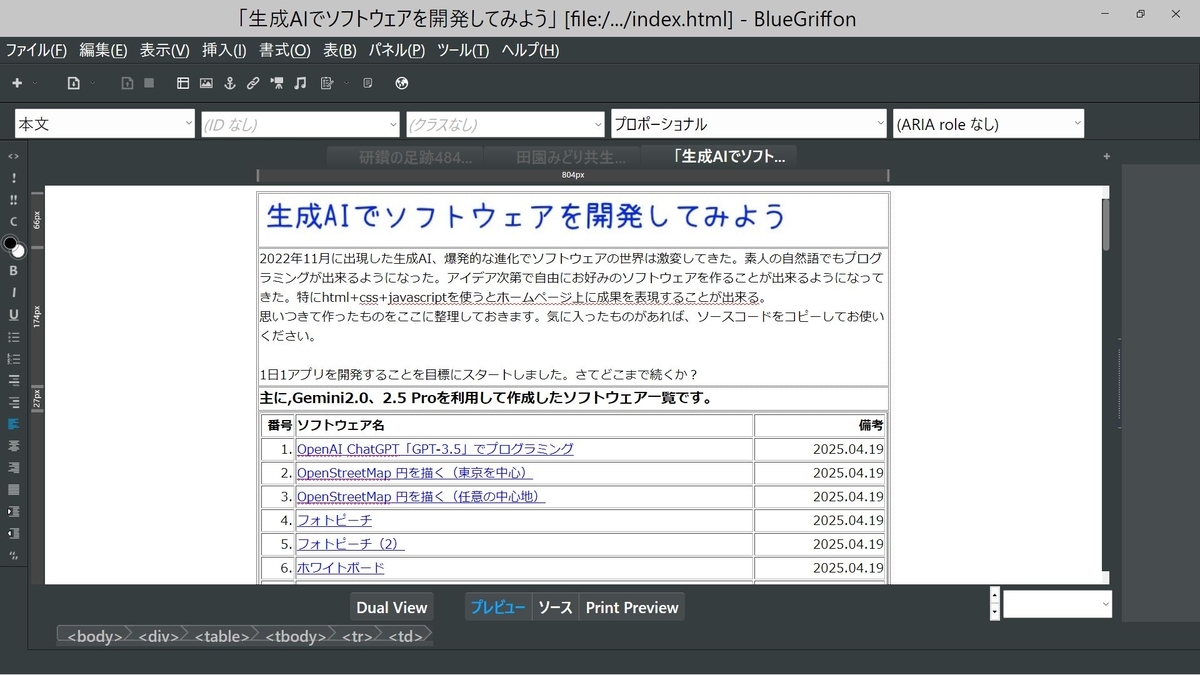This screenshot has height=675, width=1200.
Task: Toggle center alignment in sidebar
Action: [x=14, y=446]
